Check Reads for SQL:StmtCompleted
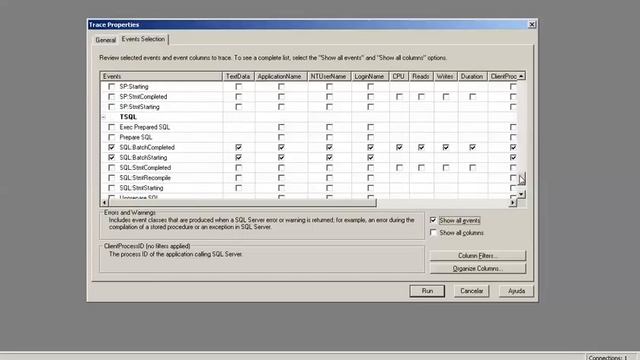 pyautogui.click(x=421, y=168)
